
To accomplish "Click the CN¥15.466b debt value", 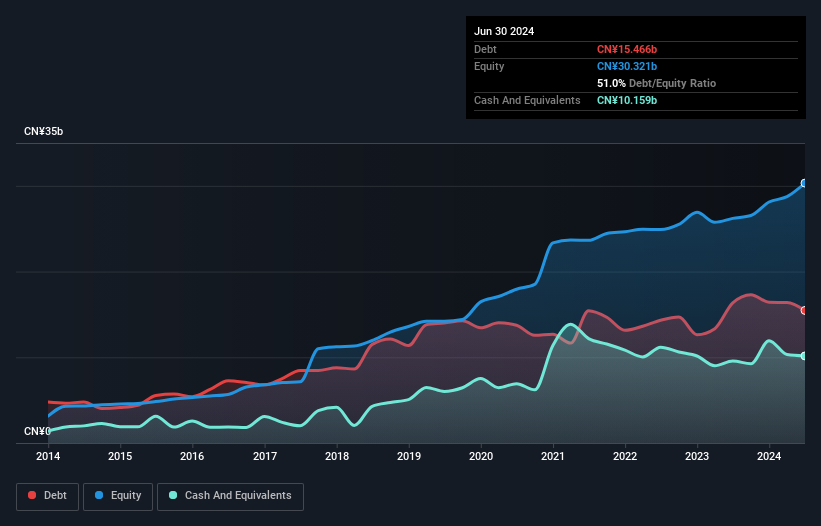I will (x=627, y=49).
